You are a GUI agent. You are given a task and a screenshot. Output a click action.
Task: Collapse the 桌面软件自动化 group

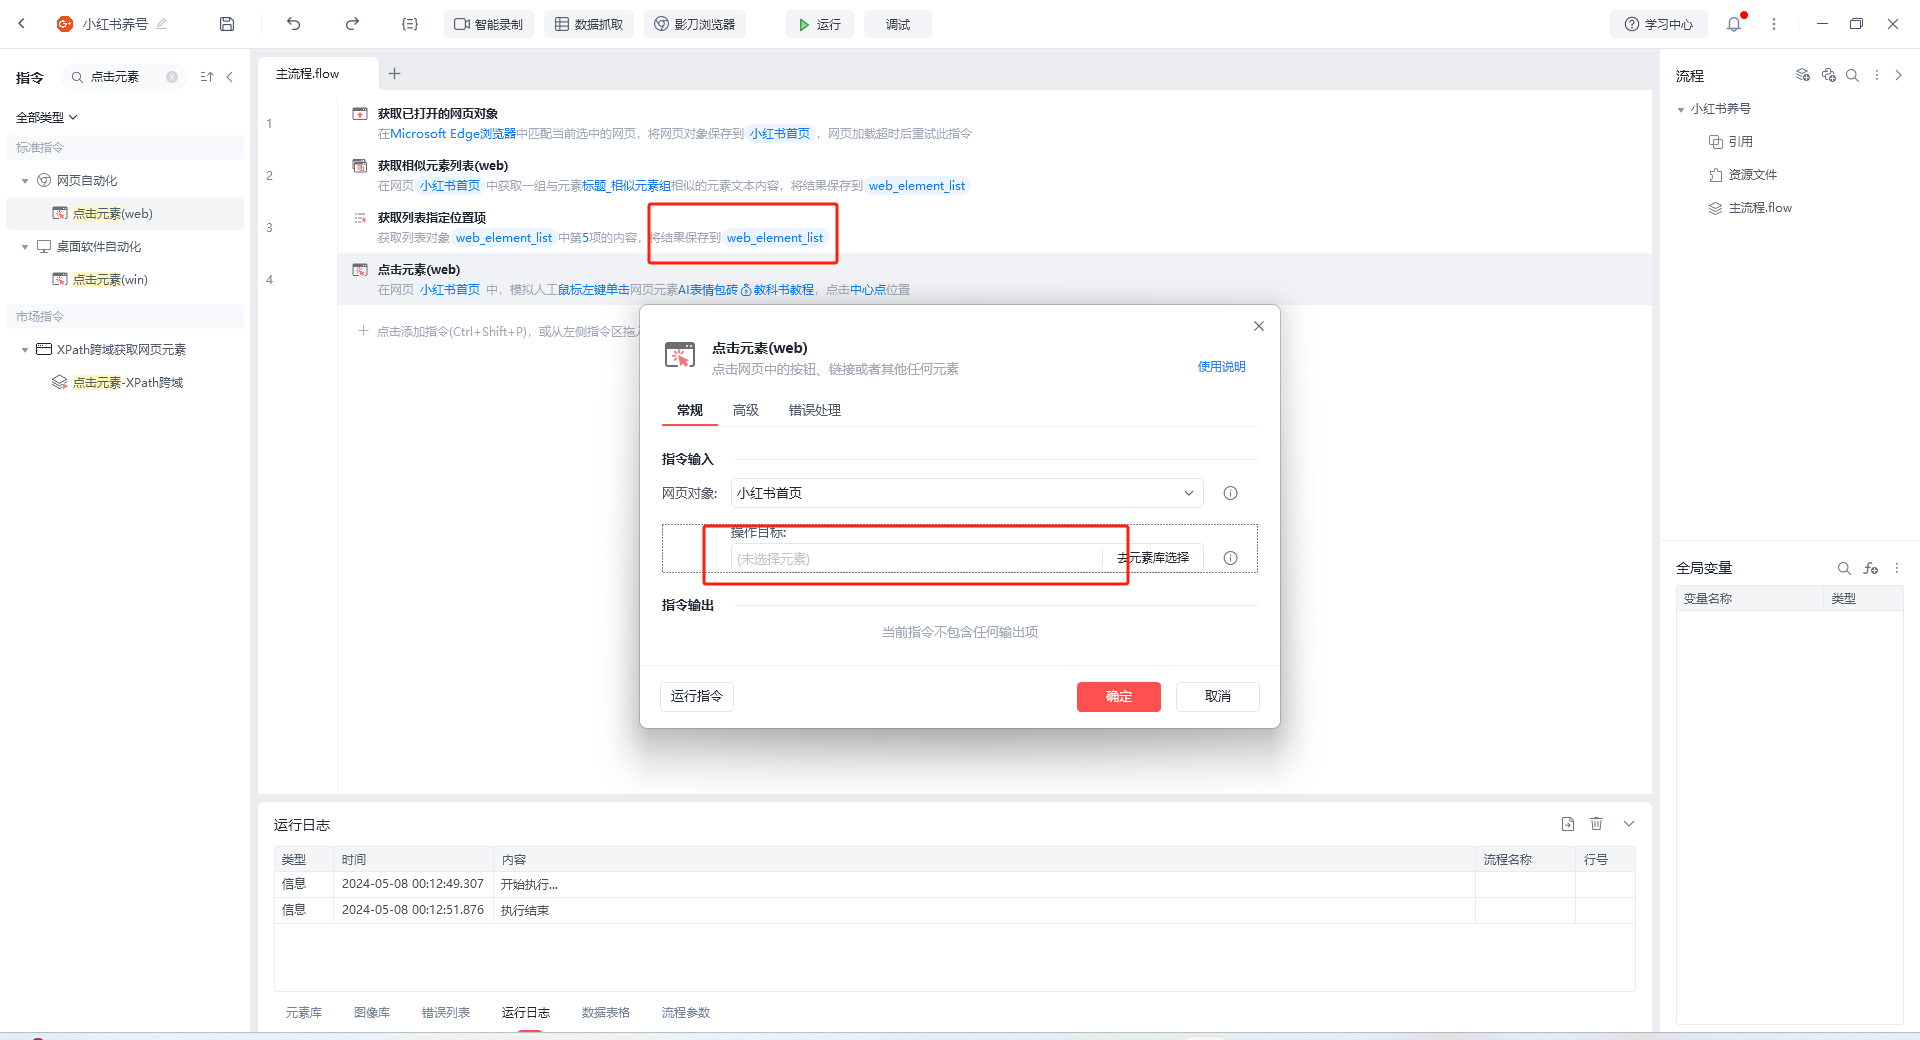(x=25, y=247)
